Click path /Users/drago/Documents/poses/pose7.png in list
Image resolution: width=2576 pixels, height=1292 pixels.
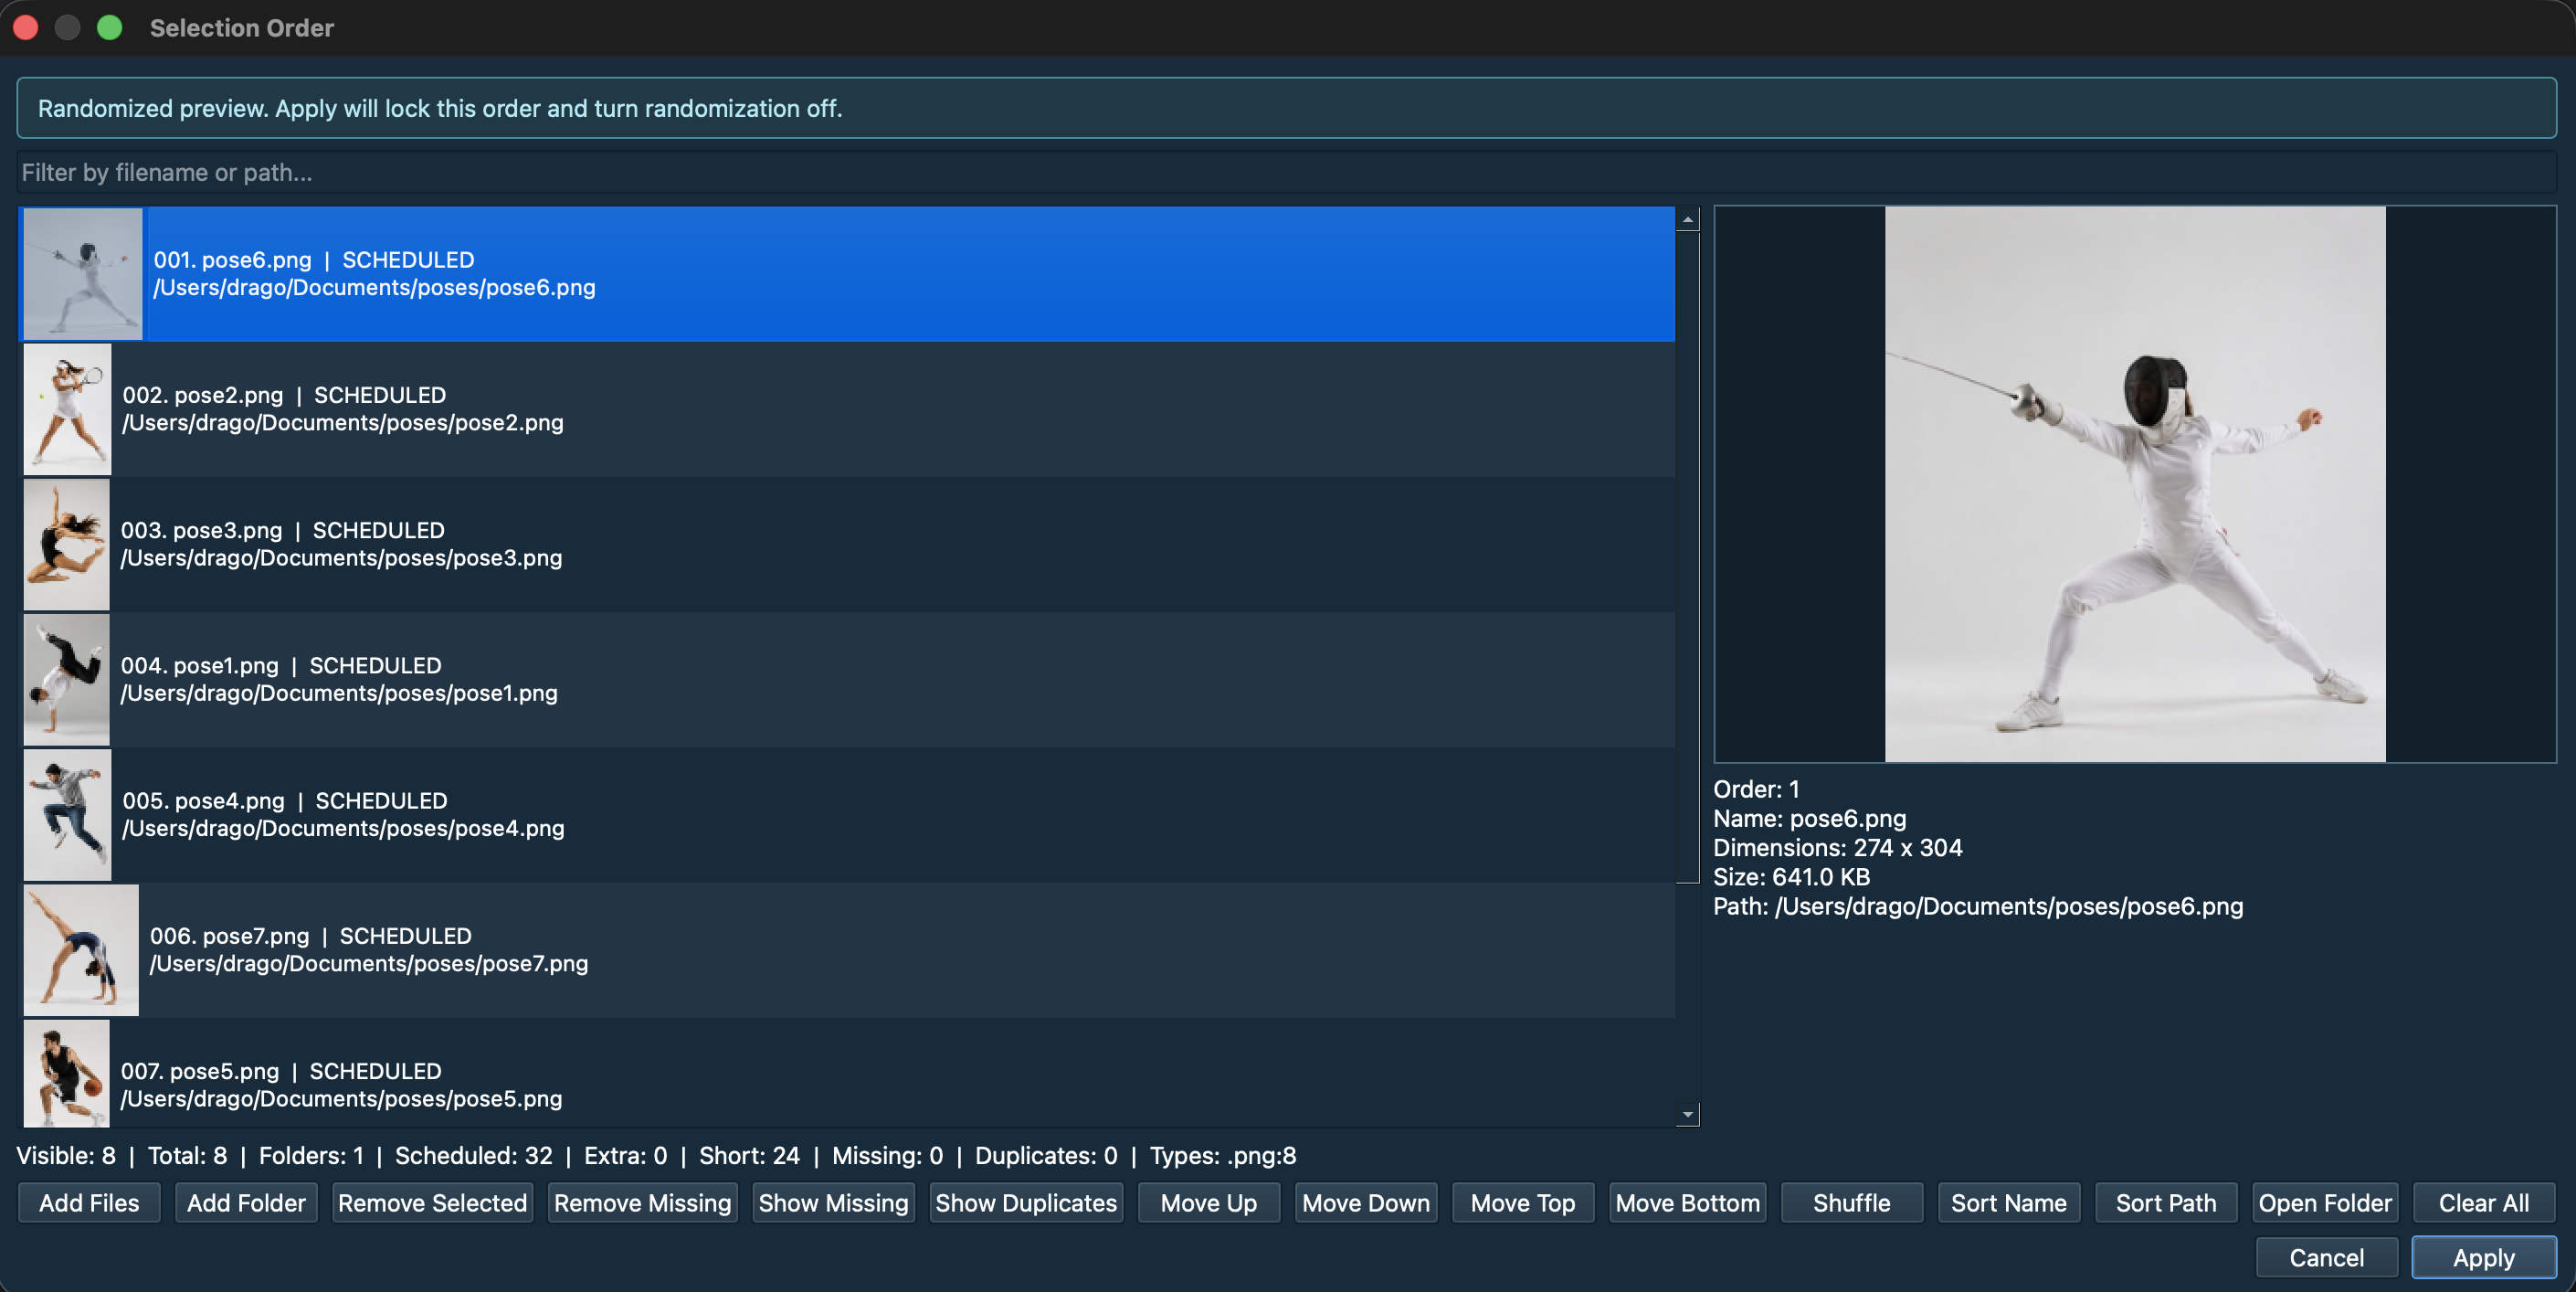pos(369,963)
